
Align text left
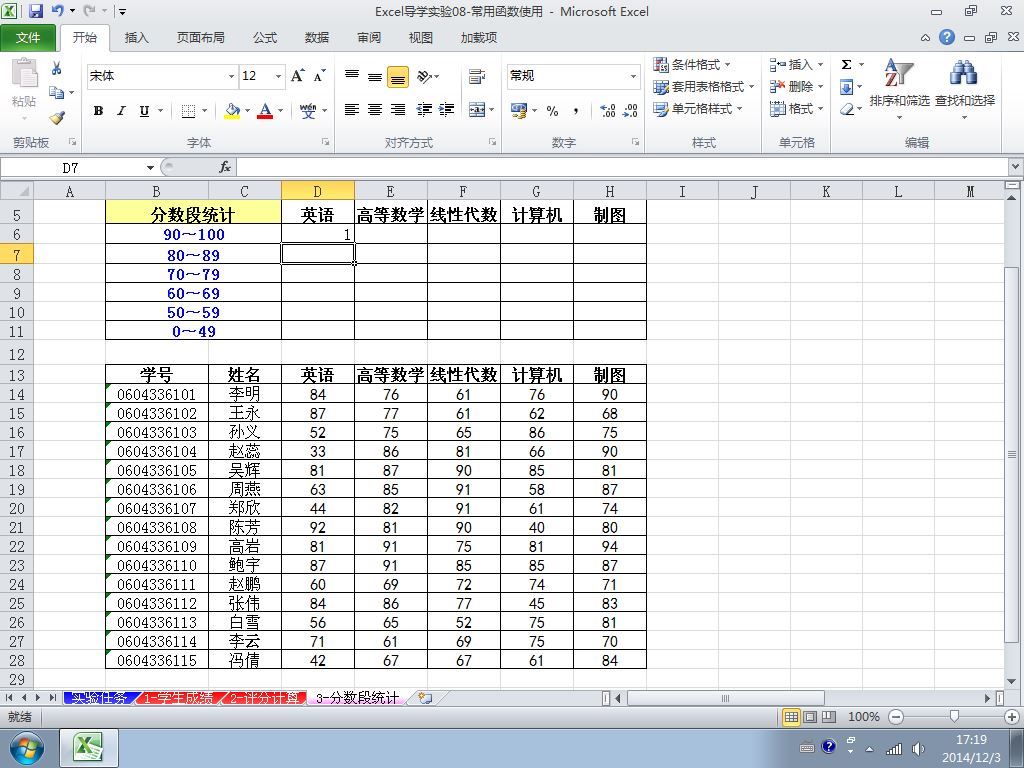click(352, 110)
